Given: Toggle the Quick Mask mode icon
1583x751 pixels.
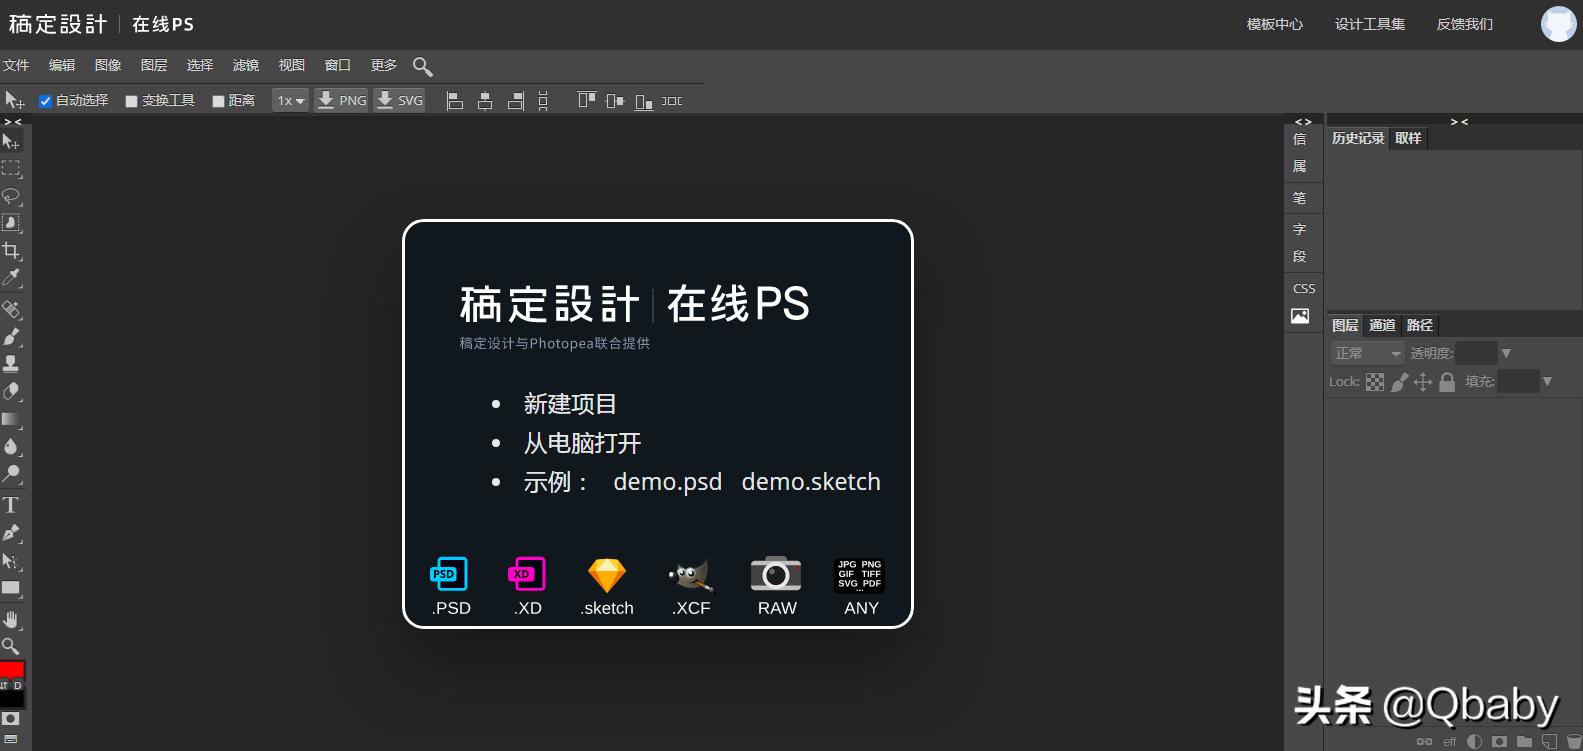Looking at the screenshot, I should pyautogui.click(x=11, y=719).
